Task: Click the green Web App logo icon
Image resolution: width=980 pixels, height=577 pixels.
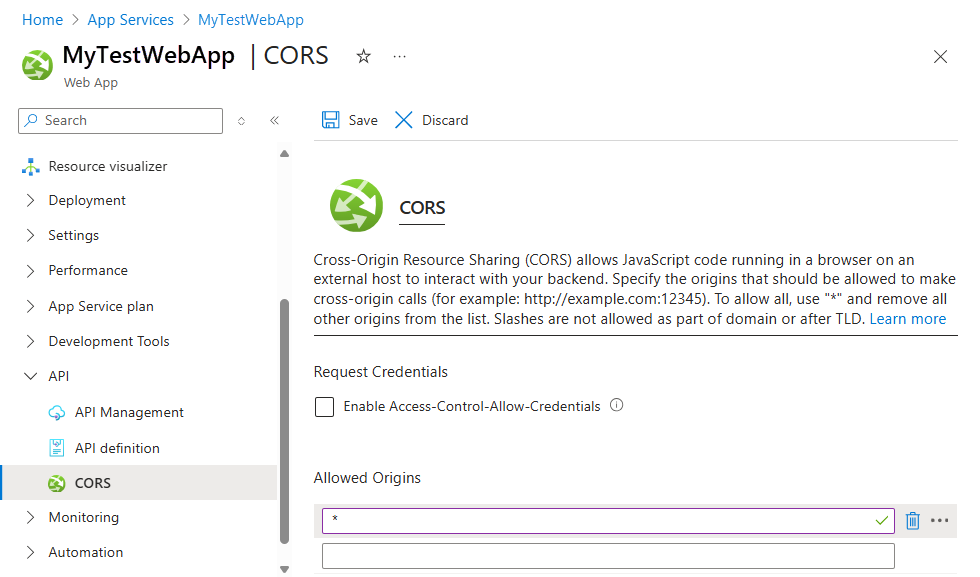Action: (36, 64)
